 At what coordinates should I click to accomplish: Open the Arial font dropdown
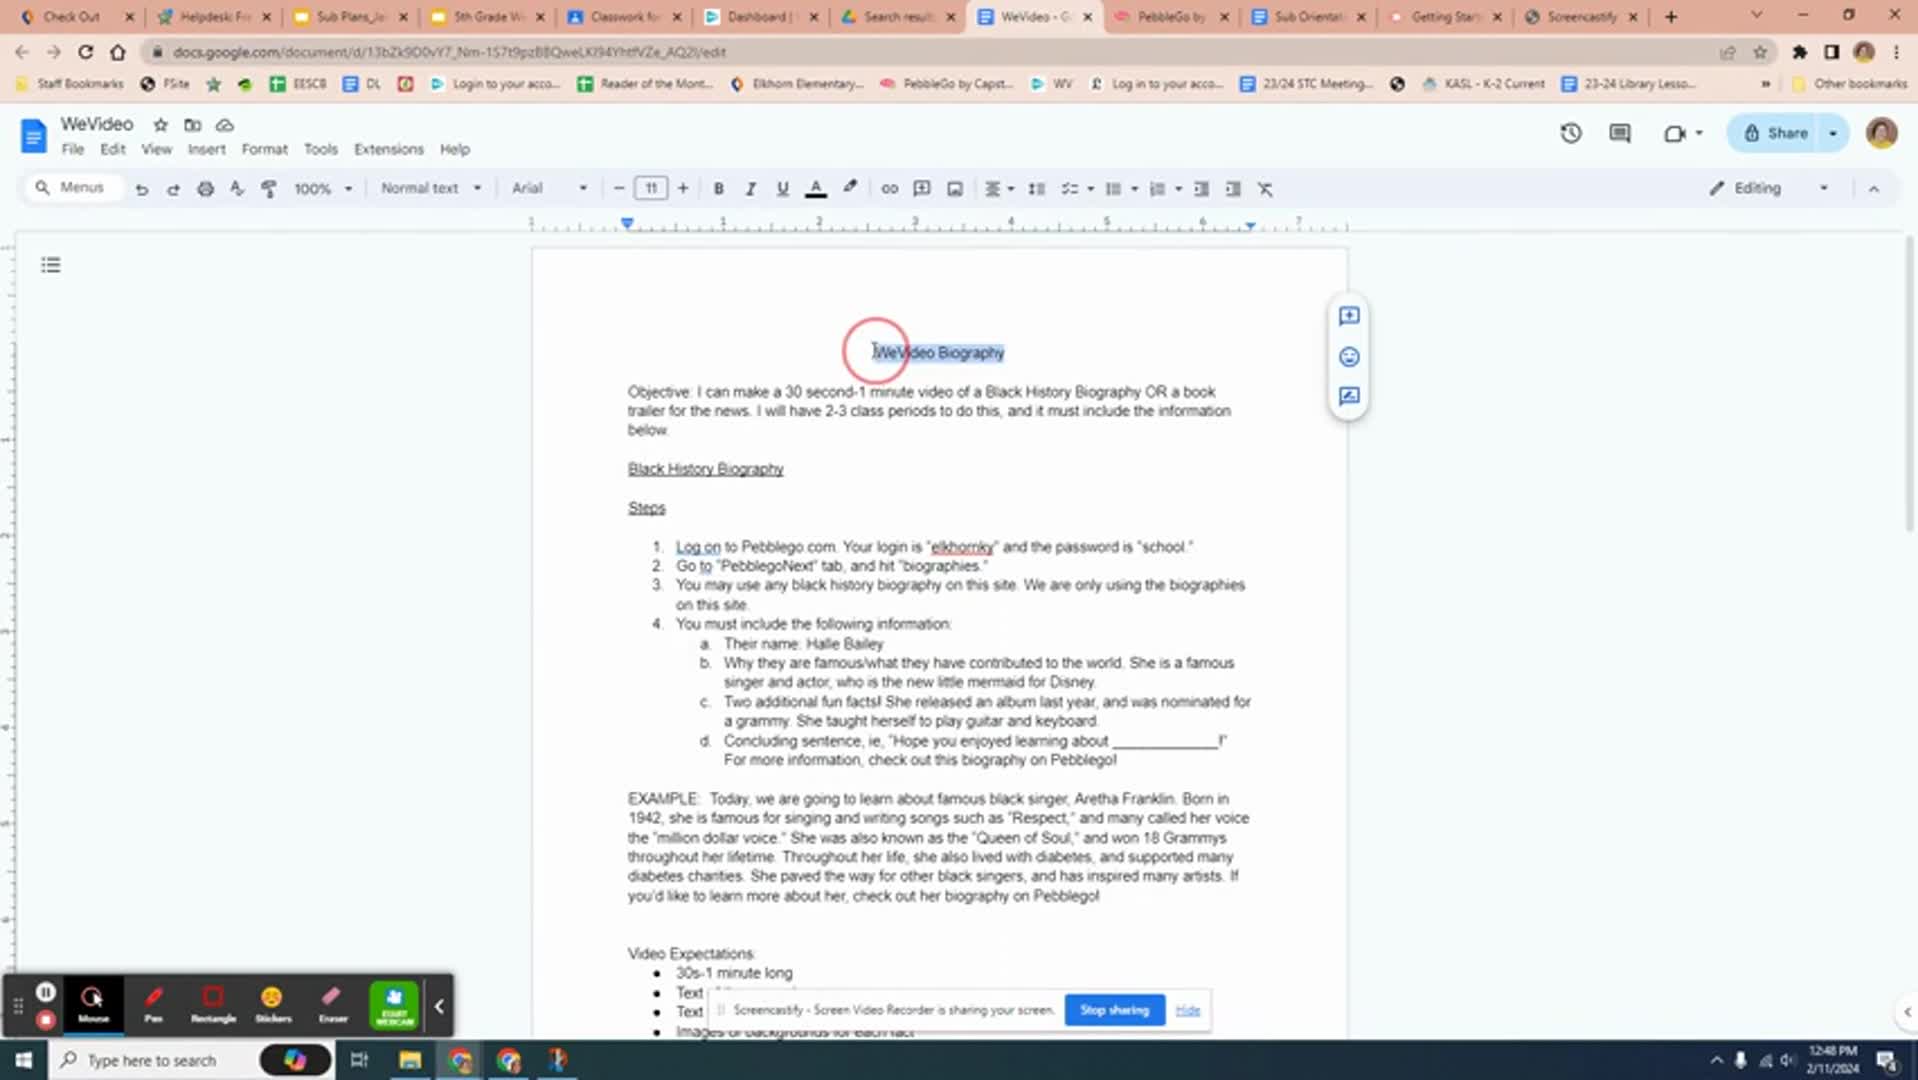pos(549,188)
